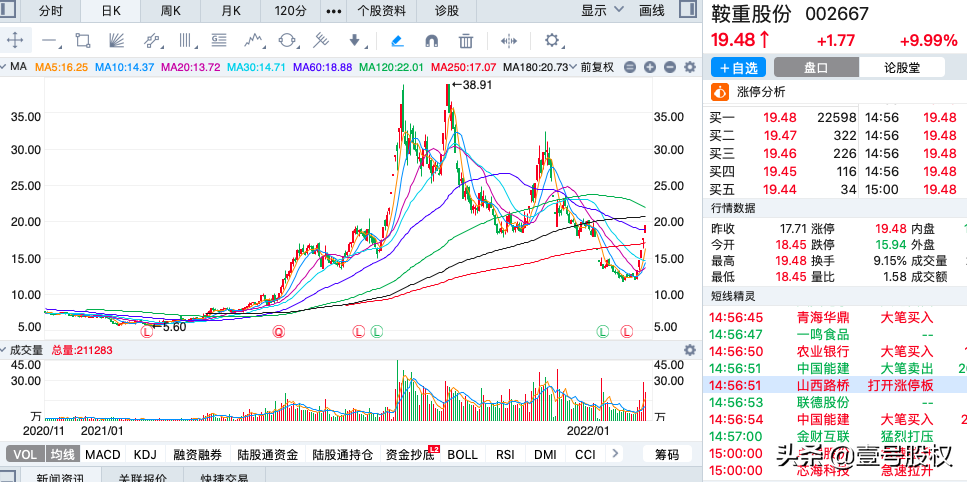Toggle the left sidebar panel icon
The image size is (967, 482).
pos(9,9)
